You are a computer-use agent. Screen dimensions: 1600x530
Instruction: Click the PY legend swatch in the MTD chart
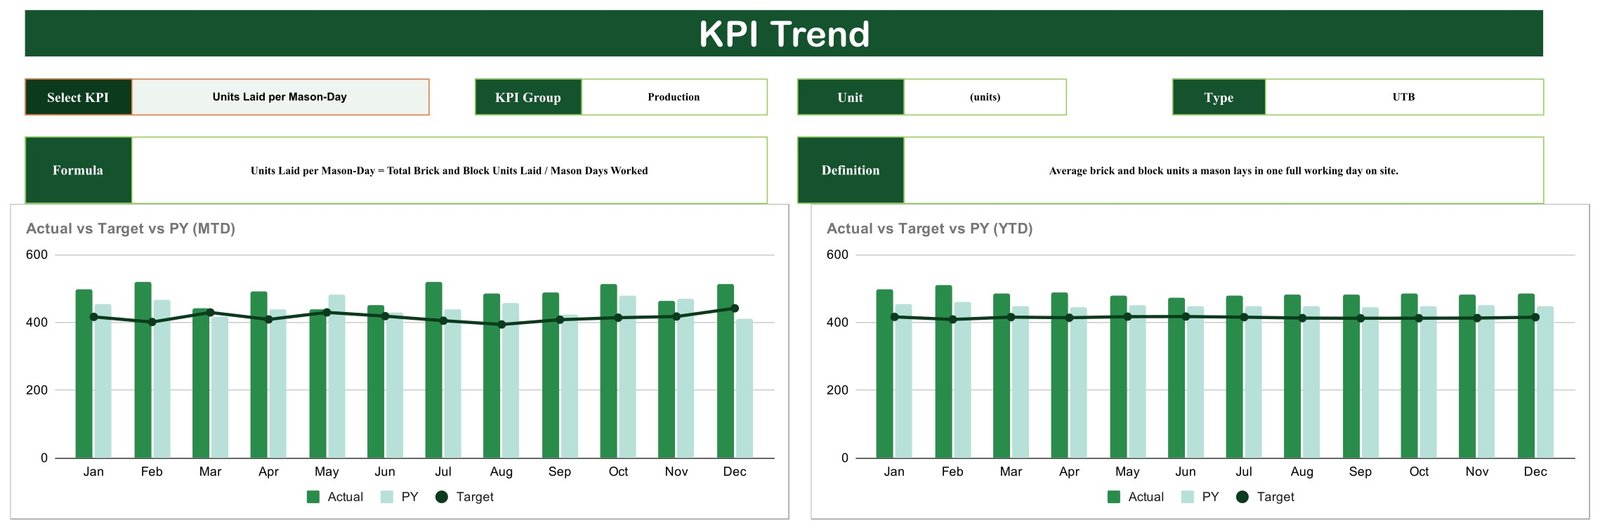(387, 497)
